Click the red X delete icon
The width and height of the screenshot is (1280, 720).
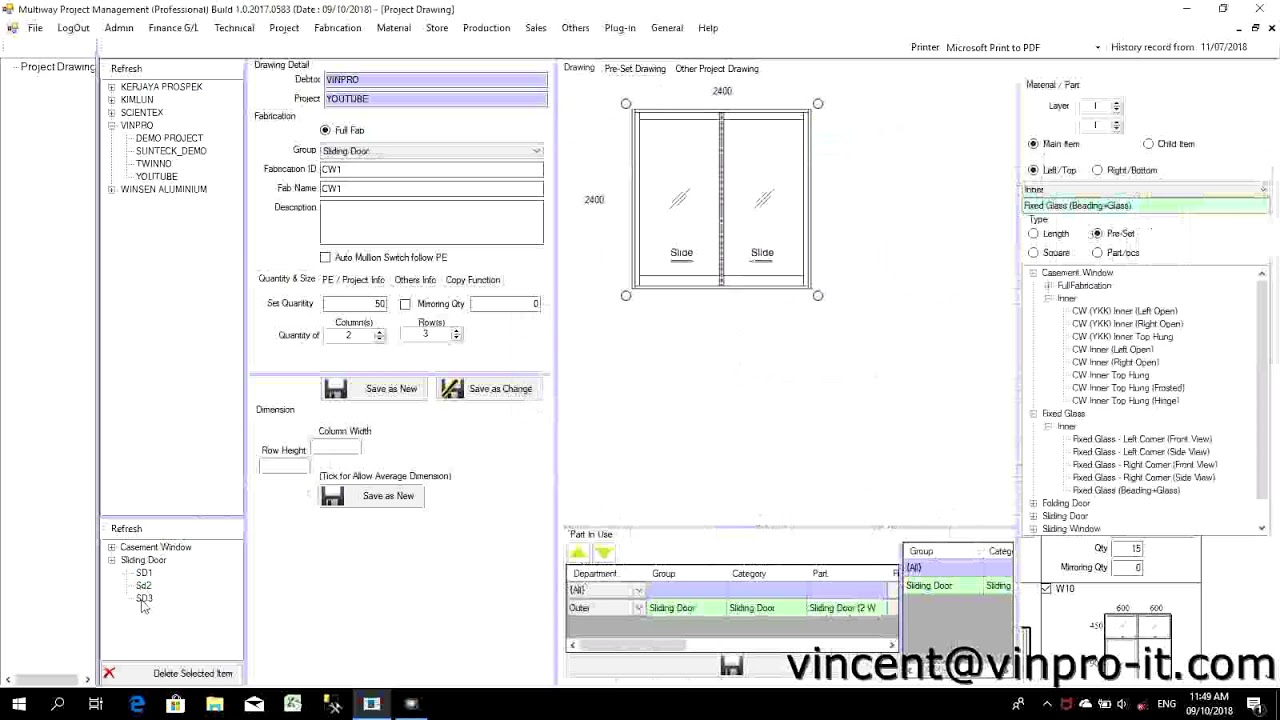[109, 673]
